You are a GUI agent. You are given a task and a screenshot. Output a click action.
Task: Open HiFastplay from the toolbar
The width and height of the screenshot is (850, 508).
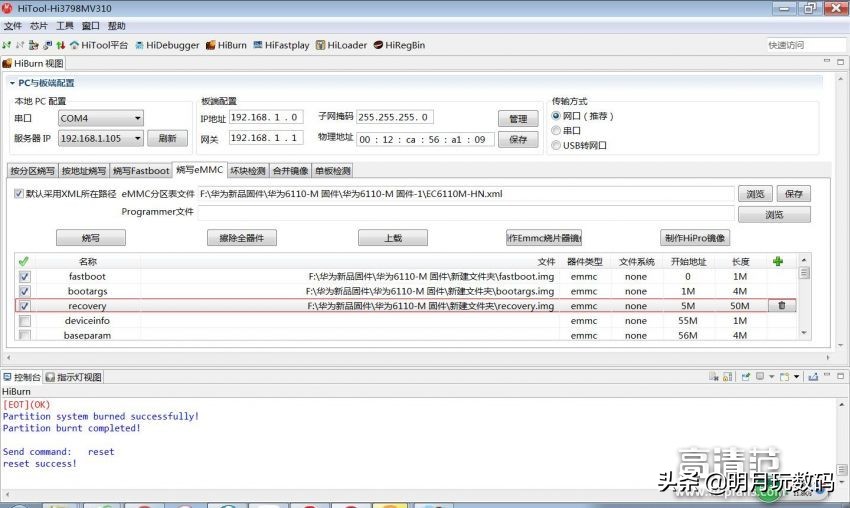click(281, 45)
